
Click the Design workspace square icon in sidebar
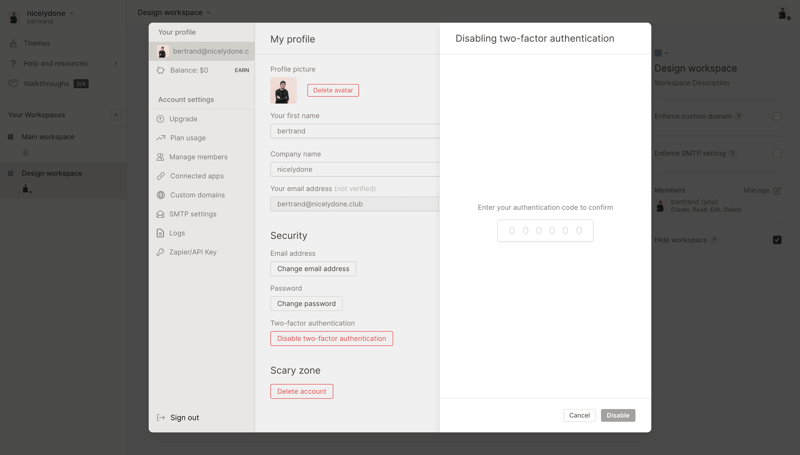coord(11,173)
